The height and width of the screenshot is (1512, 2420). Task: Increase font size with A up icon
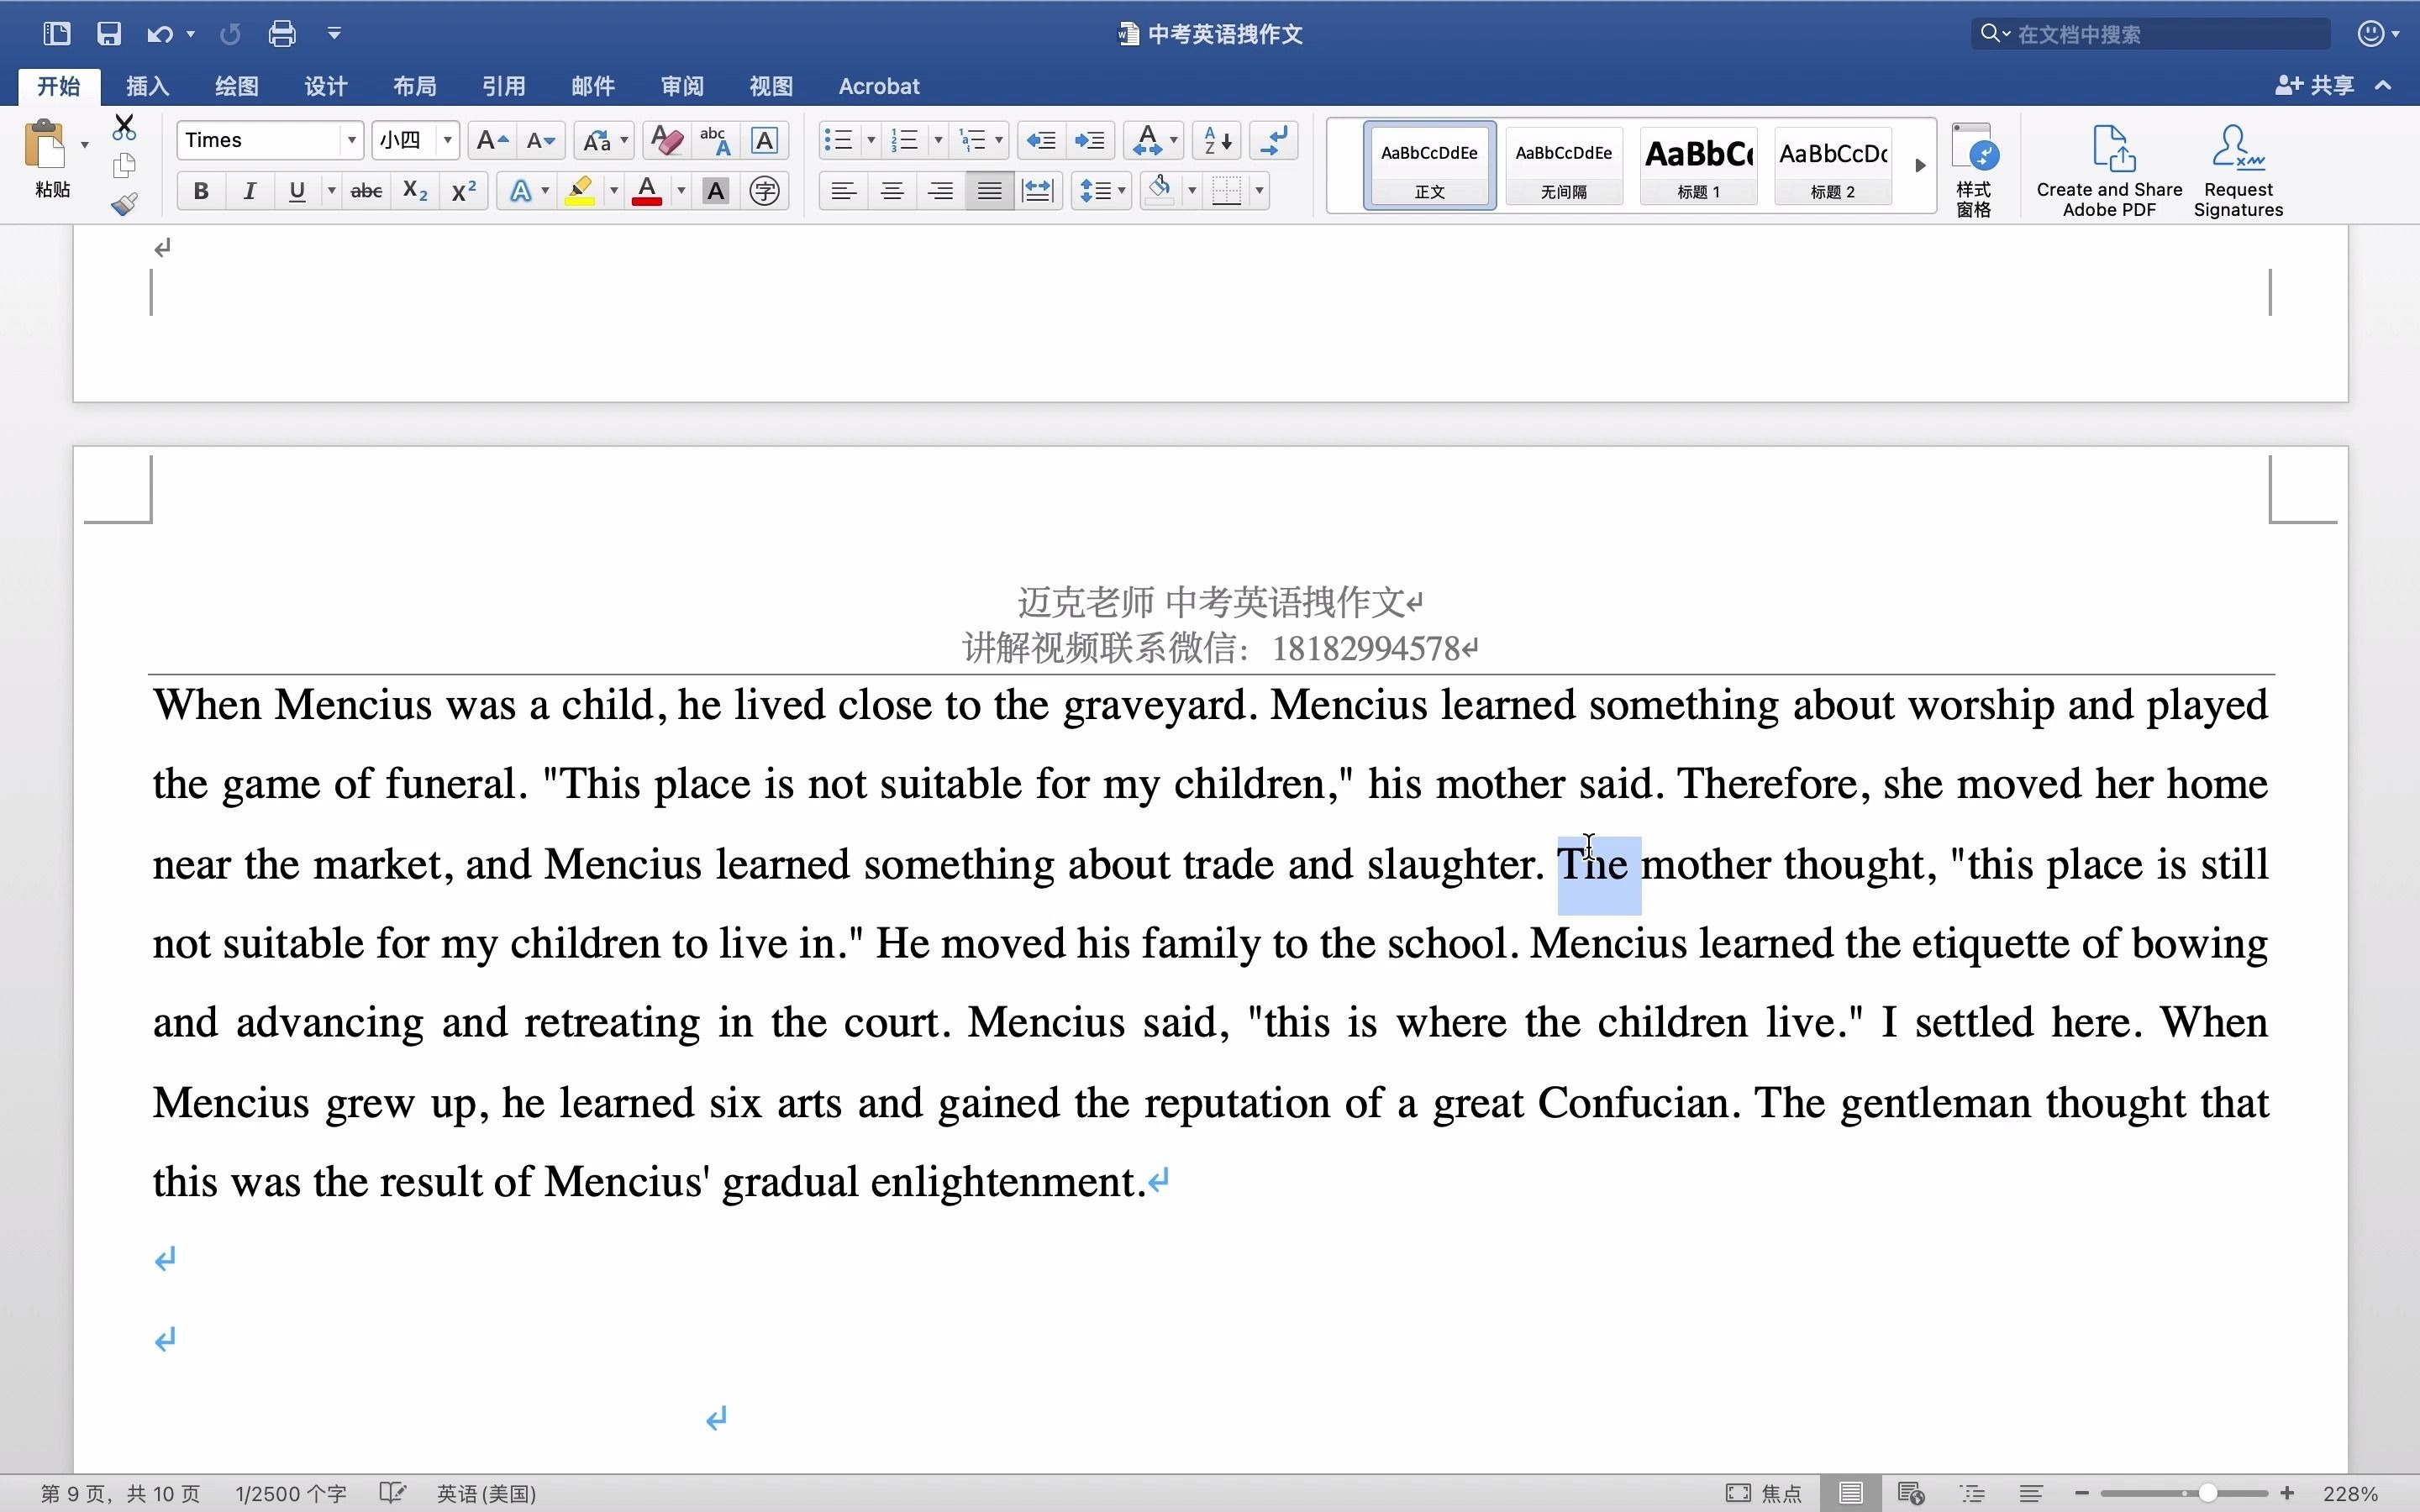pyautogui.click(x=492, y=141)
